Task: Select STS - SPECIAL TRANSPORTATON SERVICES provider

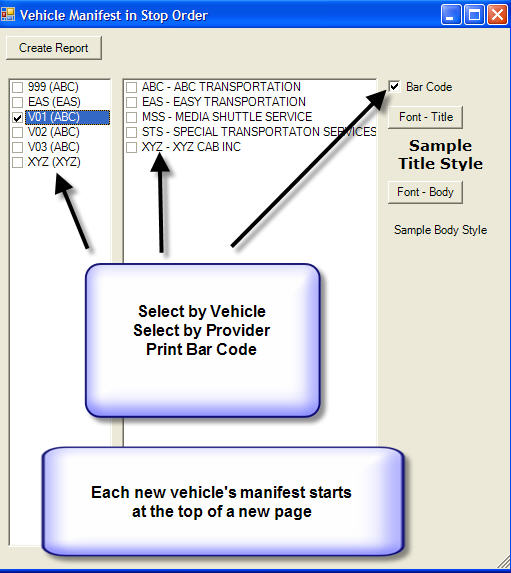Action: pos(132,132)
